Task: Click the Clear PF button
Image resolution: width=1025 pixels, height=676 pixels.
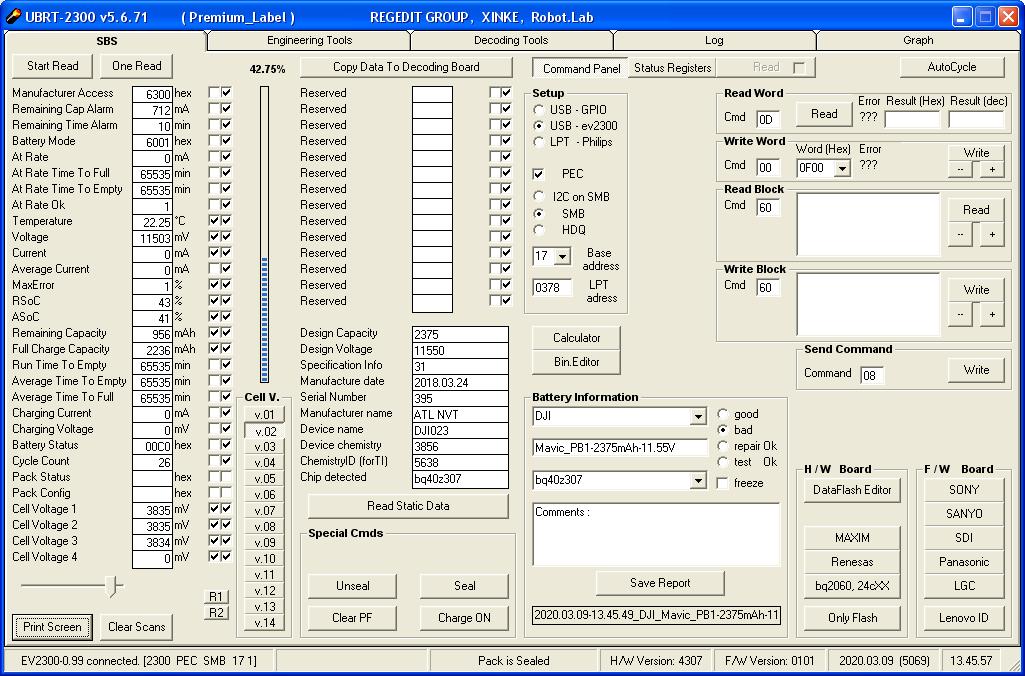Action: coord(352,618)
